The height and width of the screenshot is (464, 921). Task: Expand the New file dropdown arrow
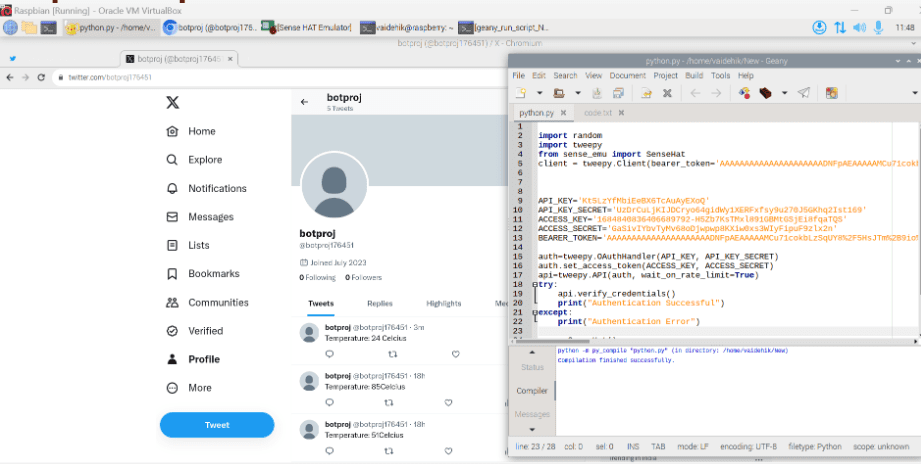[539, 93]
